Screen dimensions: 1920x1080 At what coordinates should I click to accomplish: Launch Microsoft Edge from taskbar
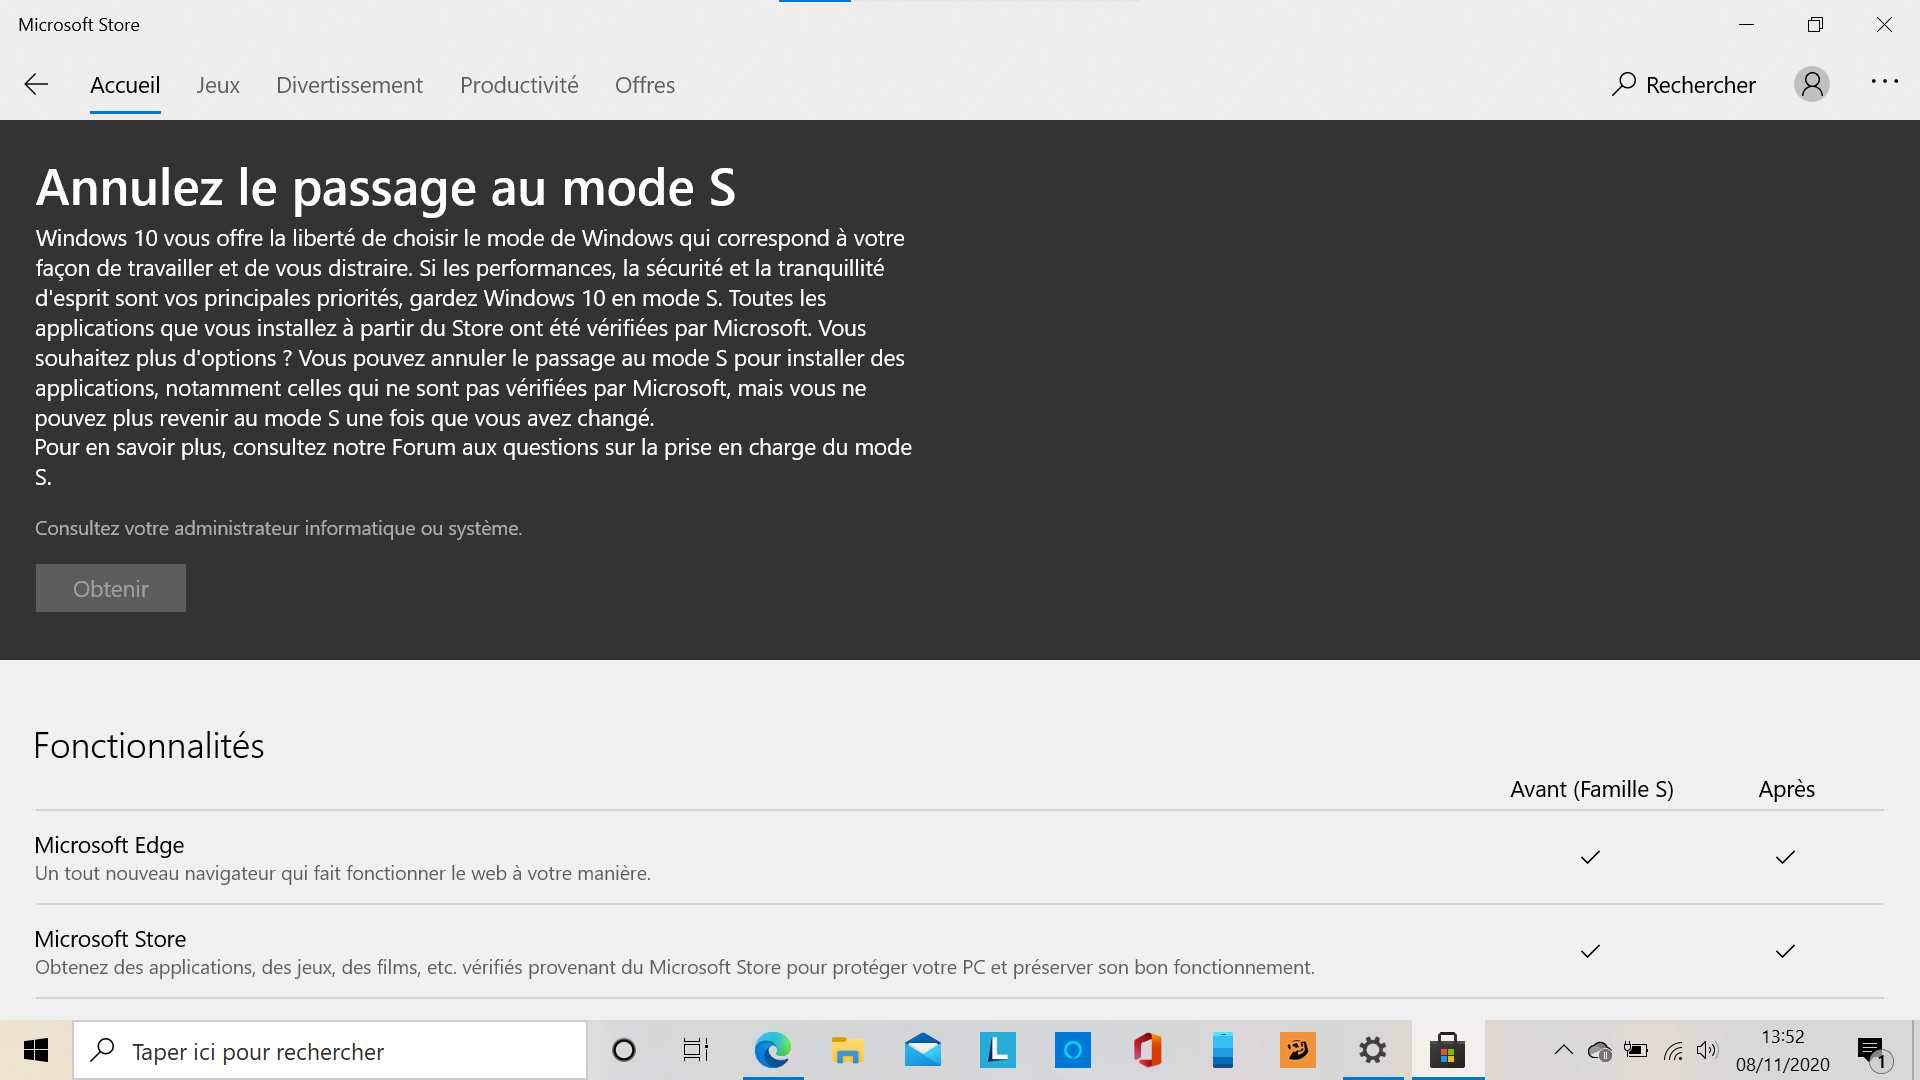772,1050
